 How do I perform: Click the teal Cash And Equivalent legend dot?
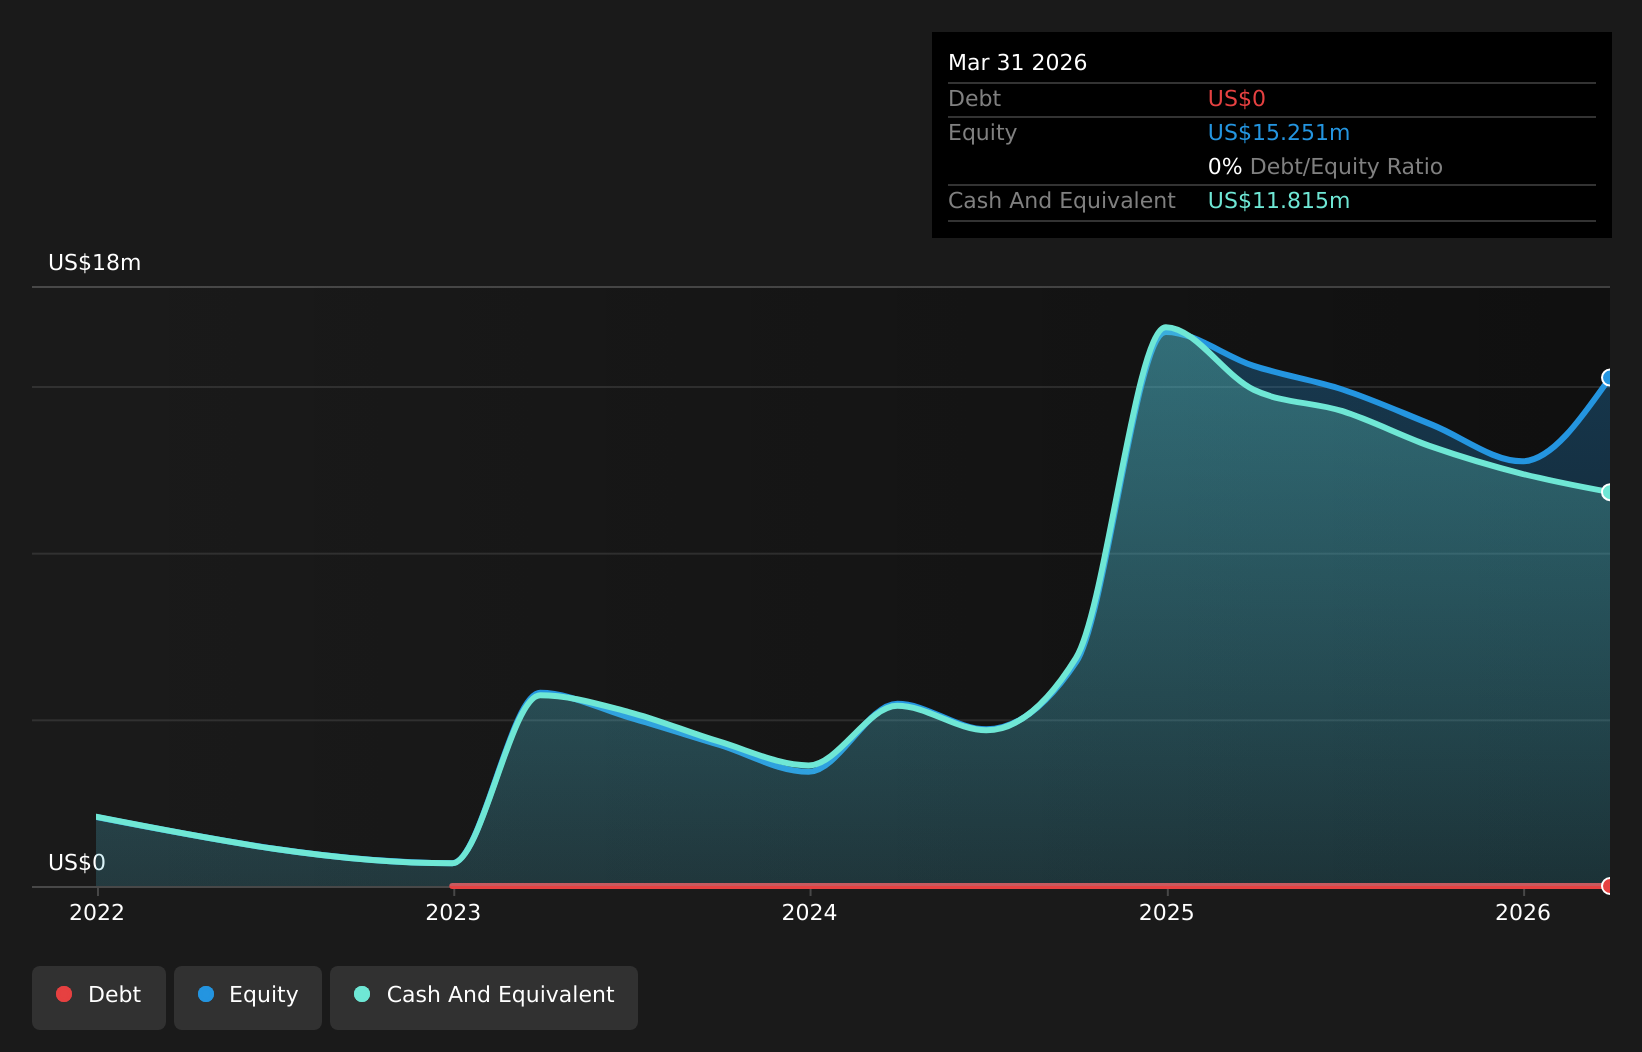click(x=362, y=994)
